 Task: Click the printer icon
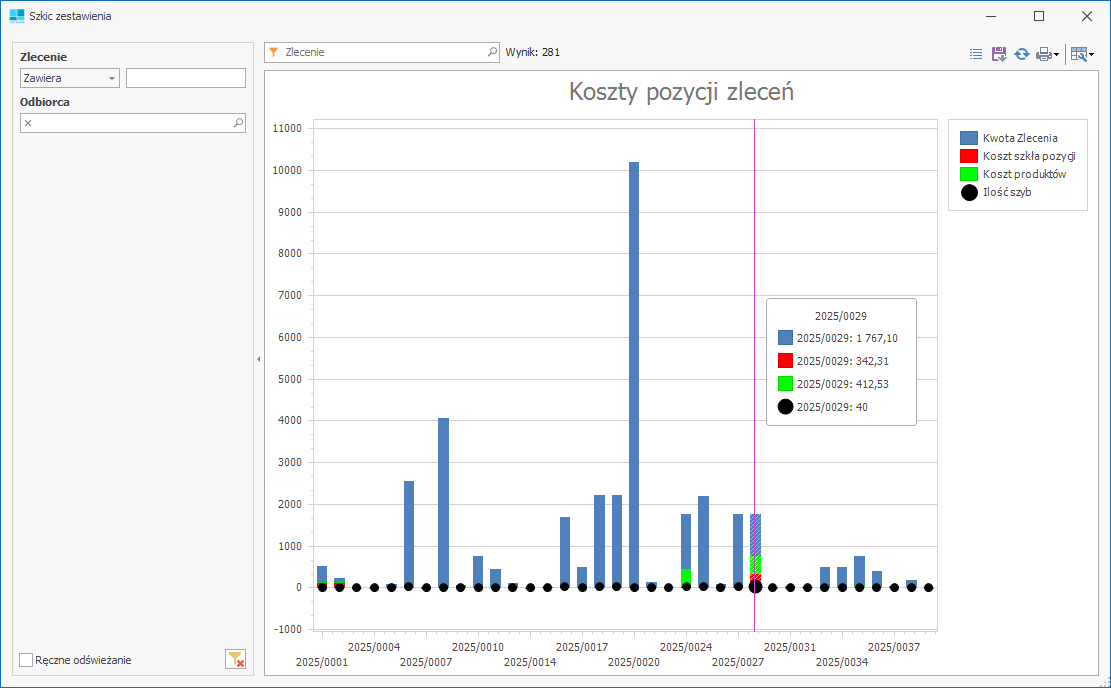click(x=1043, y=54)
